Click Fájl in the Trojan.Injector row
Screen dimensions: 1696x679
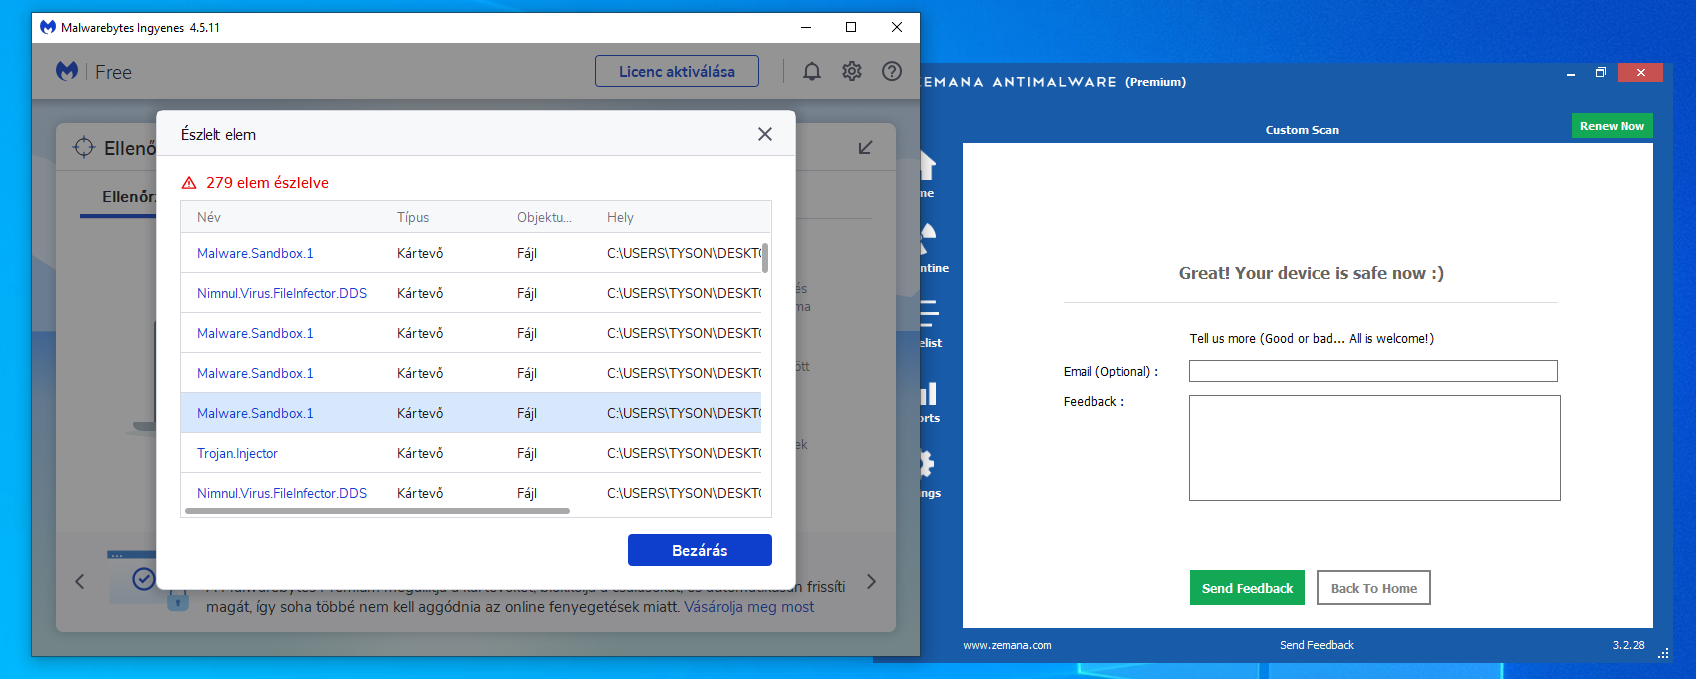[x=527, y=453]
